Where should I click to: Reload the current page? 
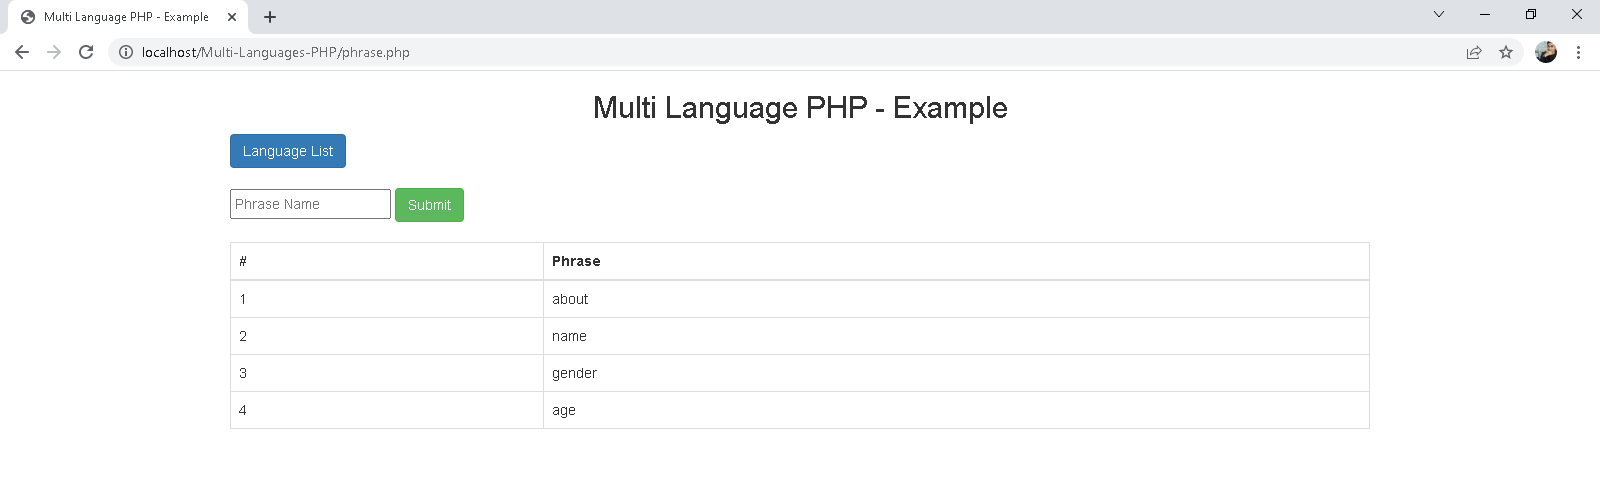pos(86,52)
